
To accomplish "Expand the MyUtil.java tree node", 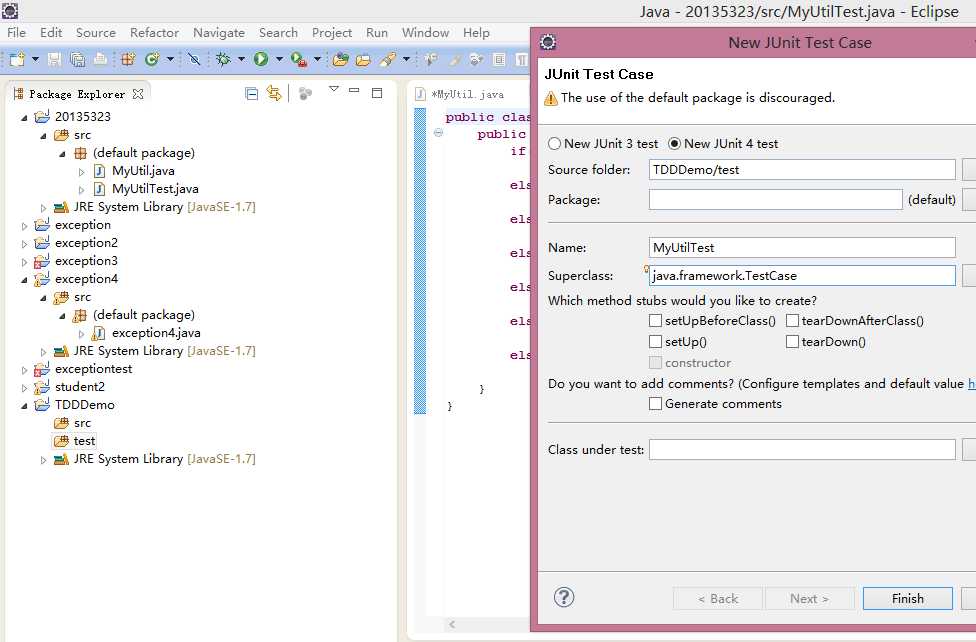I will 82,171.
